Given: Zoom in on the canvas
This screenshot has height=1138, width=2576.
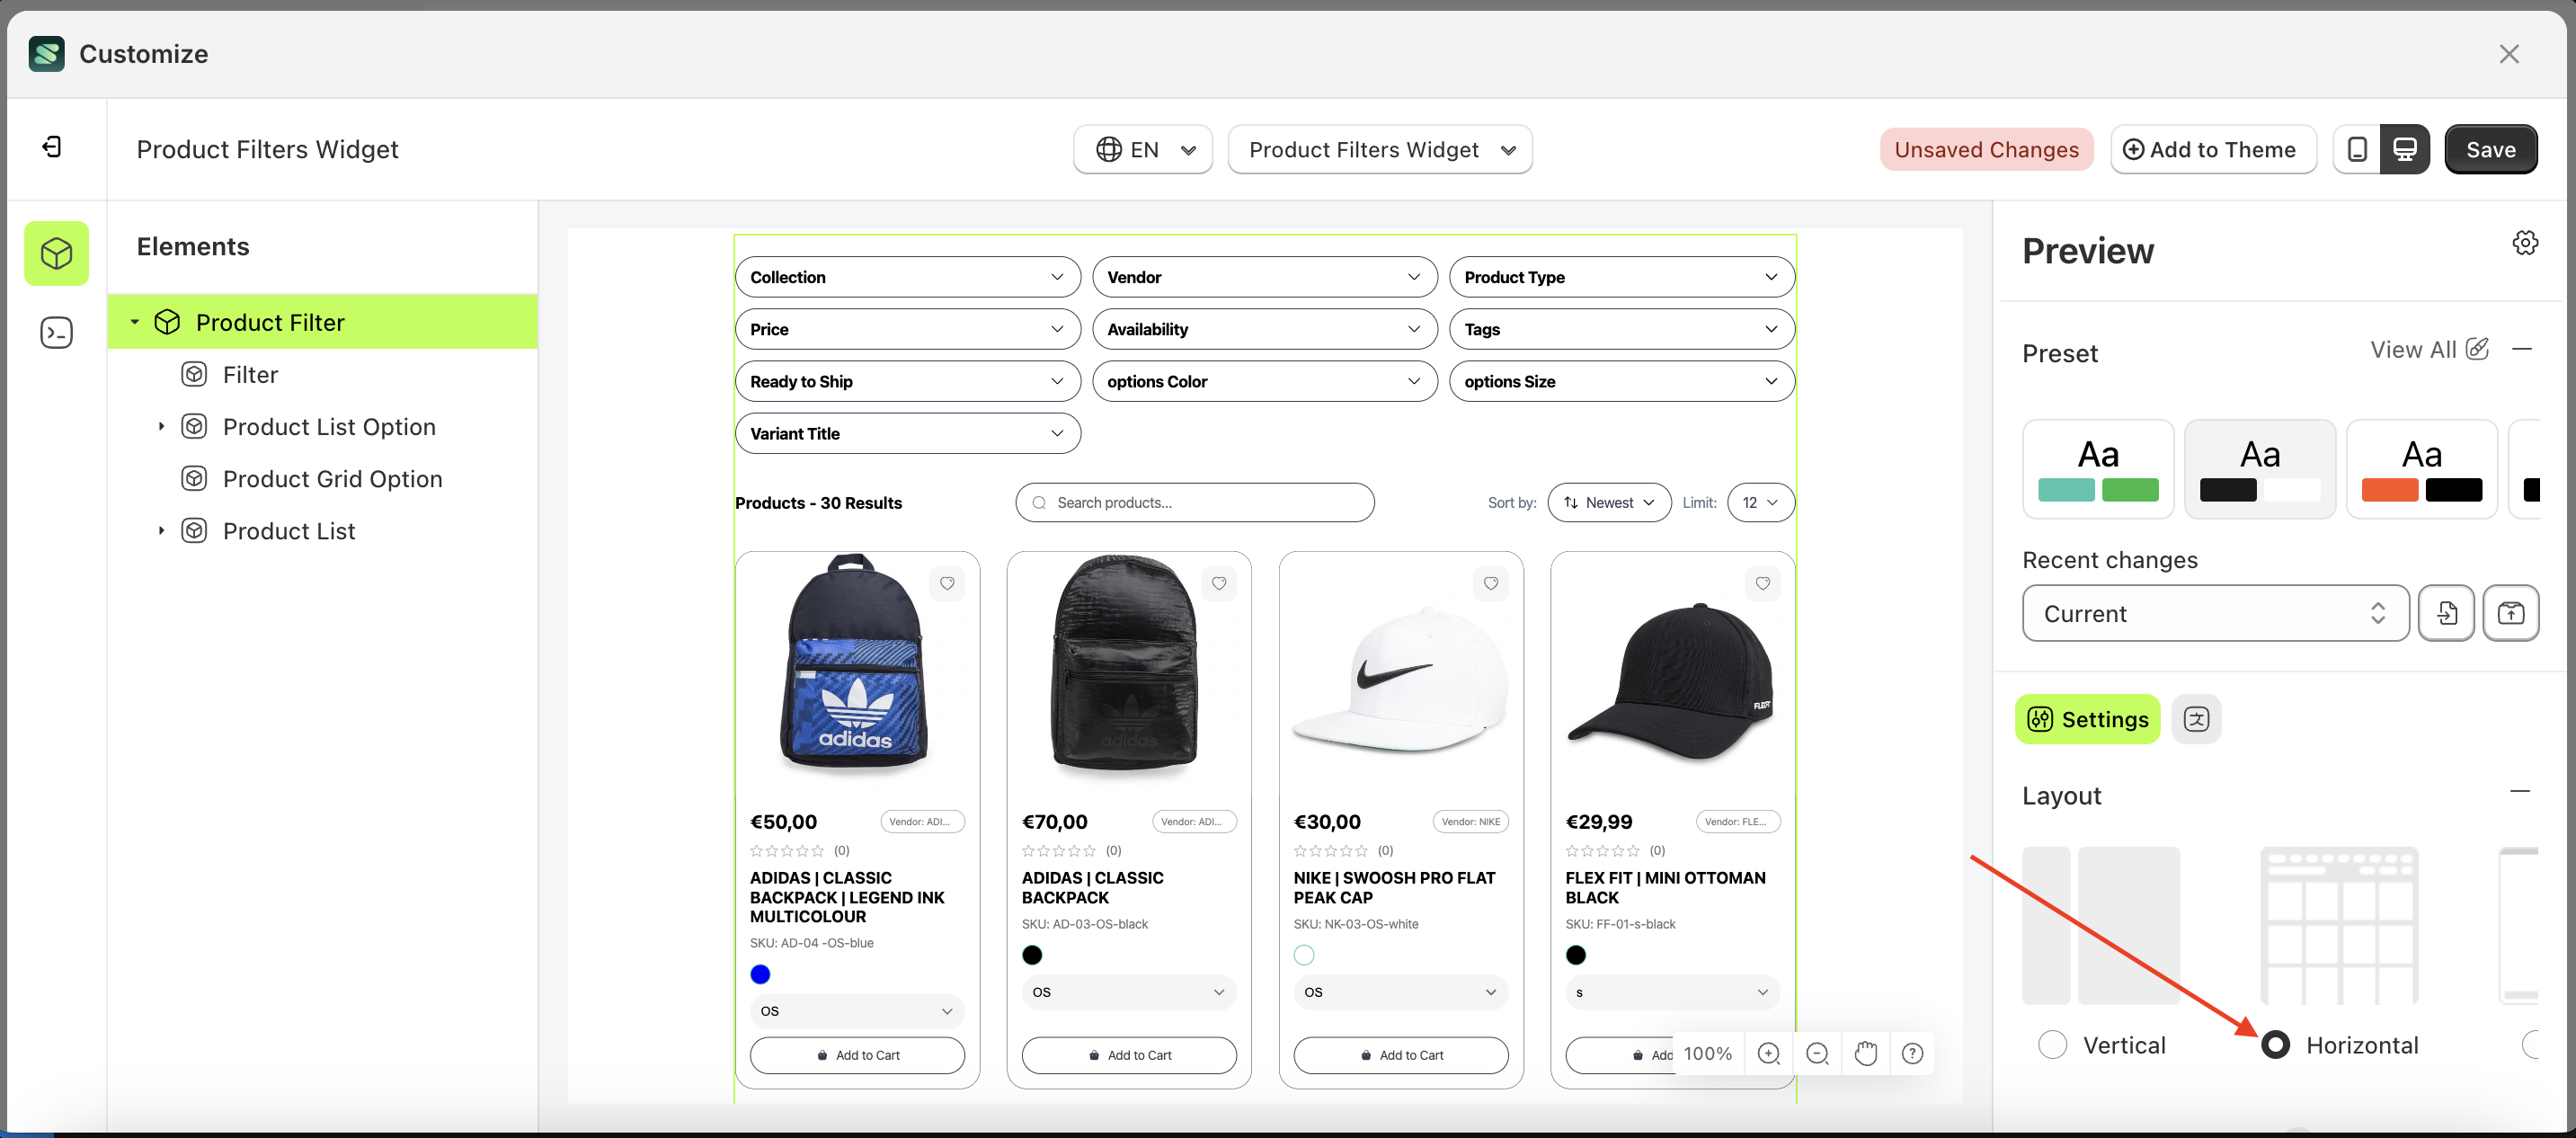Looking at the screenshot, I should click(x=1768, y=1053).
